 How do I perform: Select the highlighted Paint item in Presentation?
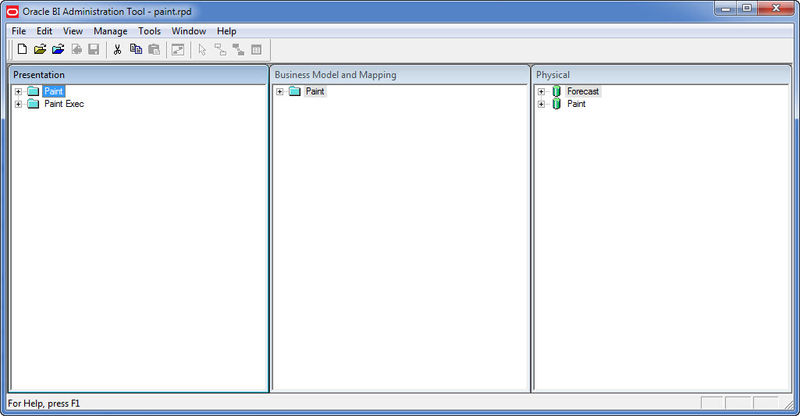[54, 91]
